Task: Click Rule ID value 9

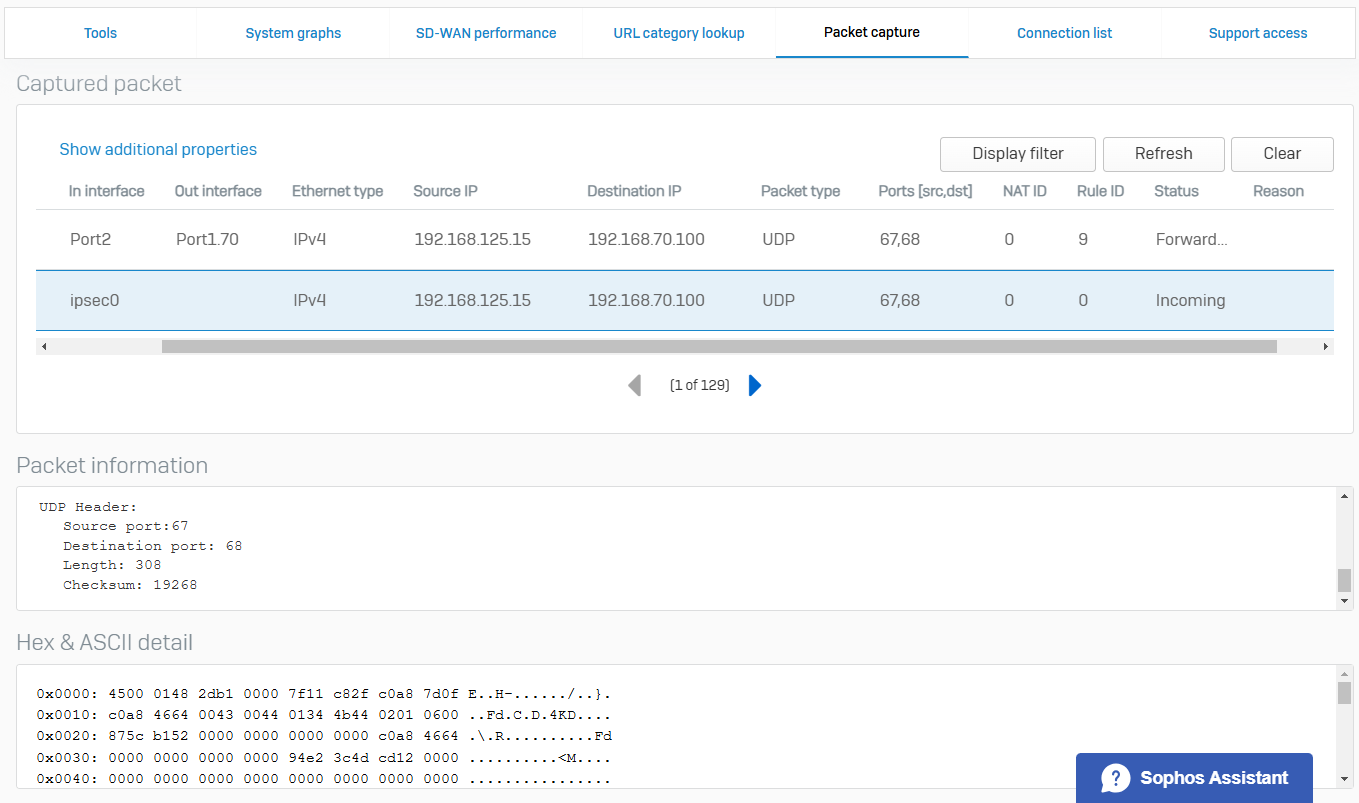Action: (x=1083, y=240)
